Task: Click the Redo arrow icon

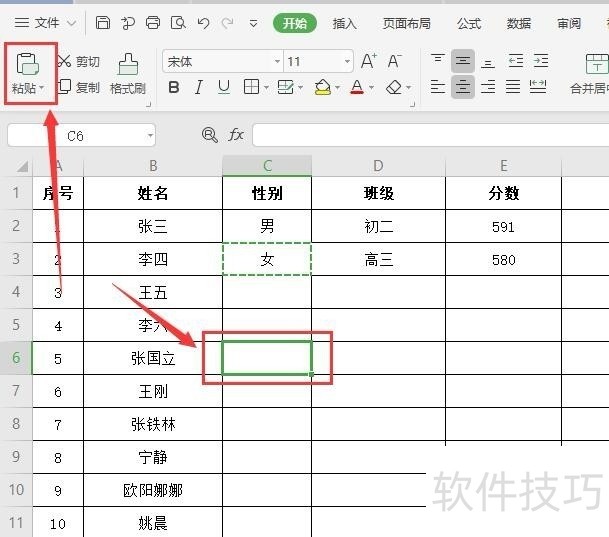Action: [x=228, y=23]
